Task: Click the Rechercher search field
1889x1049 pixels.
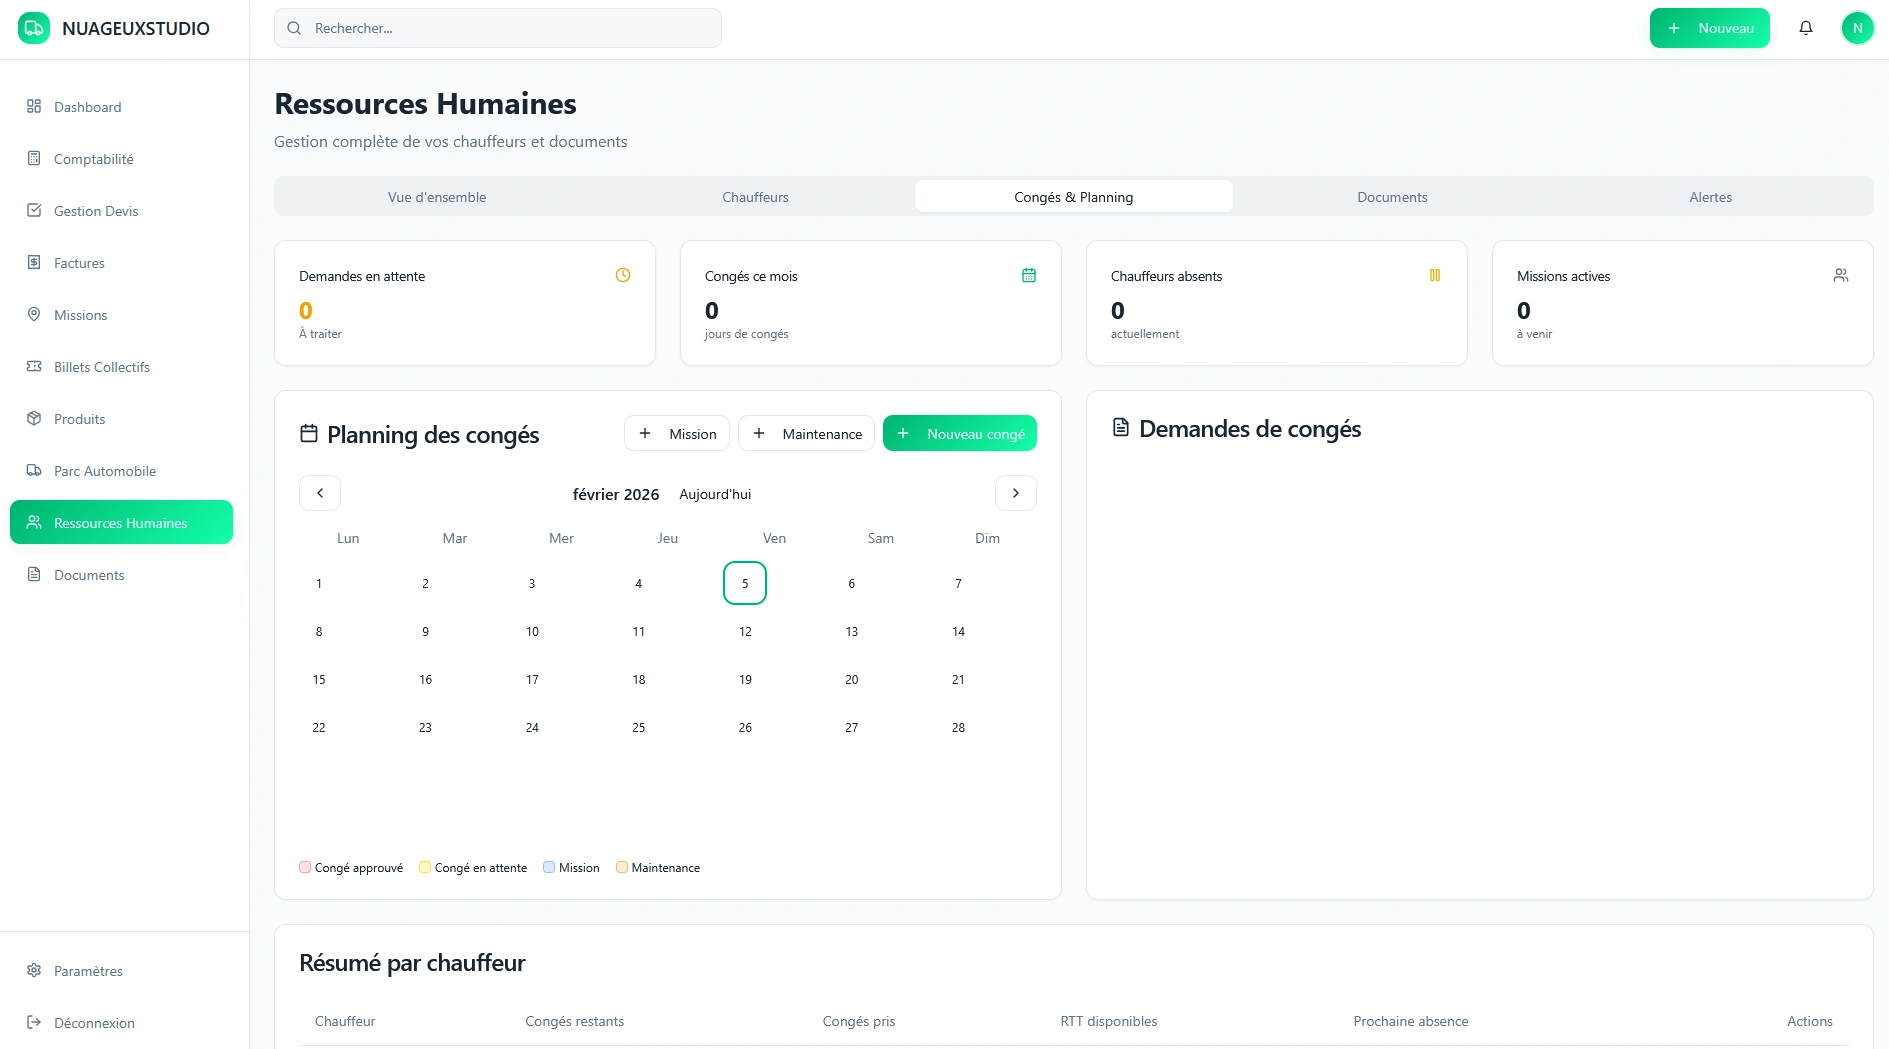Action: click(x=498, y=28)
